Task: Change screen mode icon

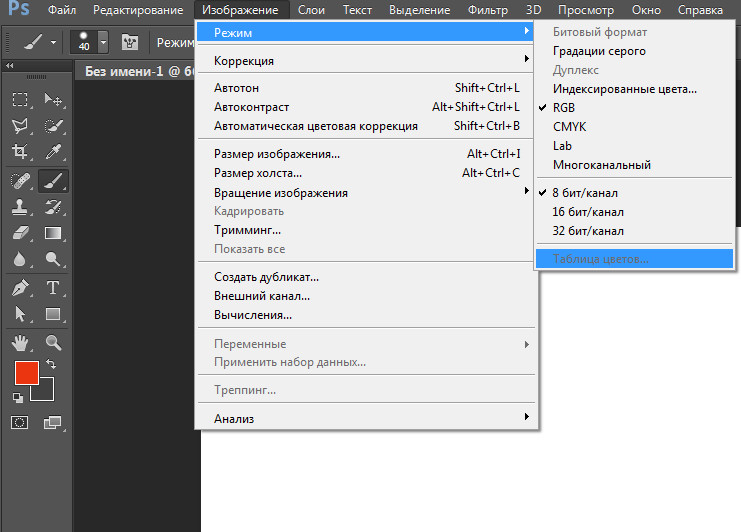Action: 52,422
